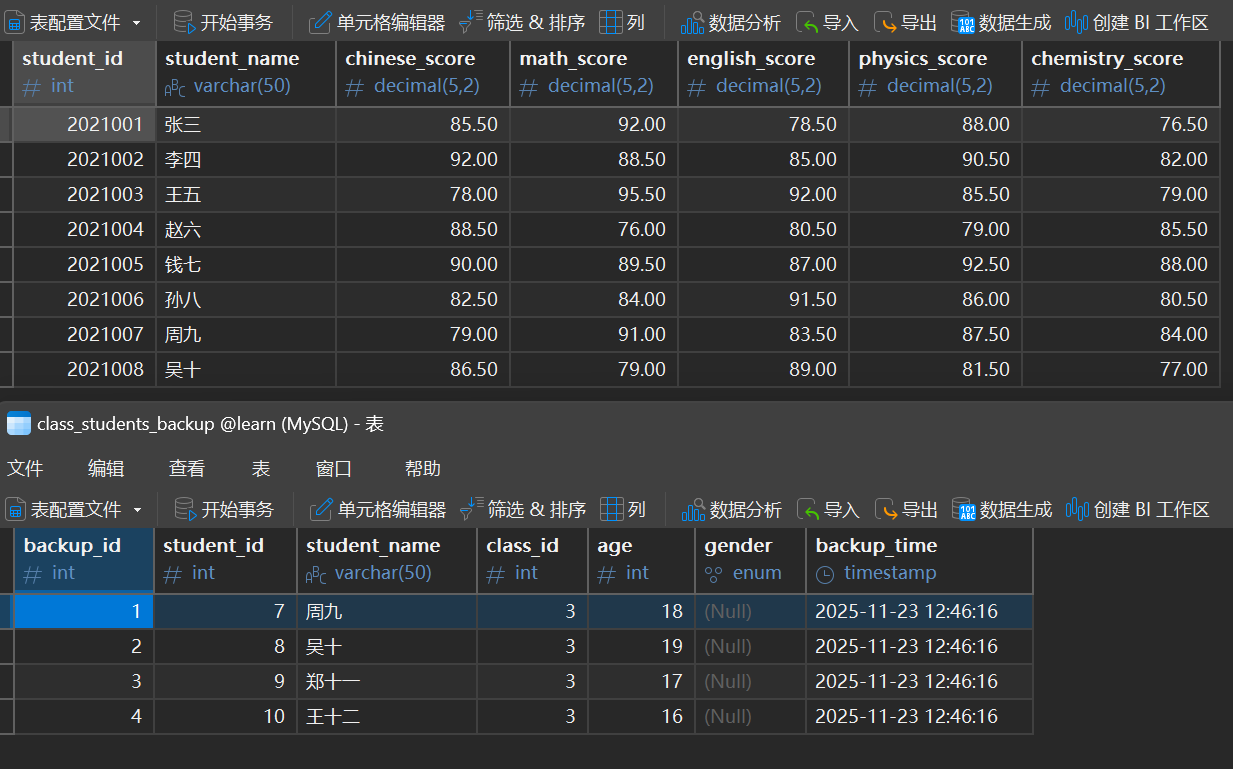Screen dimensions: 1233x769
Task: Click 导入 in class_students_backup window
Action: click(x=828, y=509)
